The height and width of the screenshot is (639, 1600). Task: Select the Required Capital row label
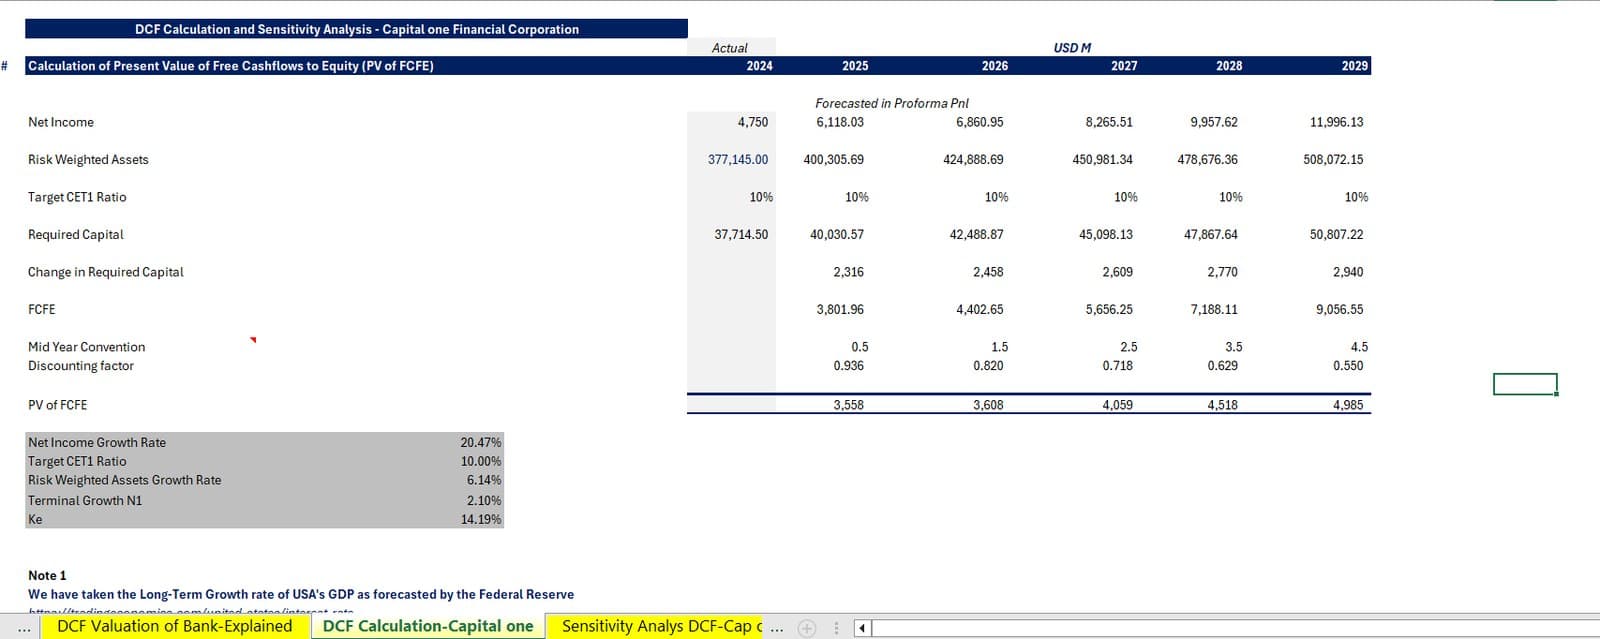click(x=76, y=235)
